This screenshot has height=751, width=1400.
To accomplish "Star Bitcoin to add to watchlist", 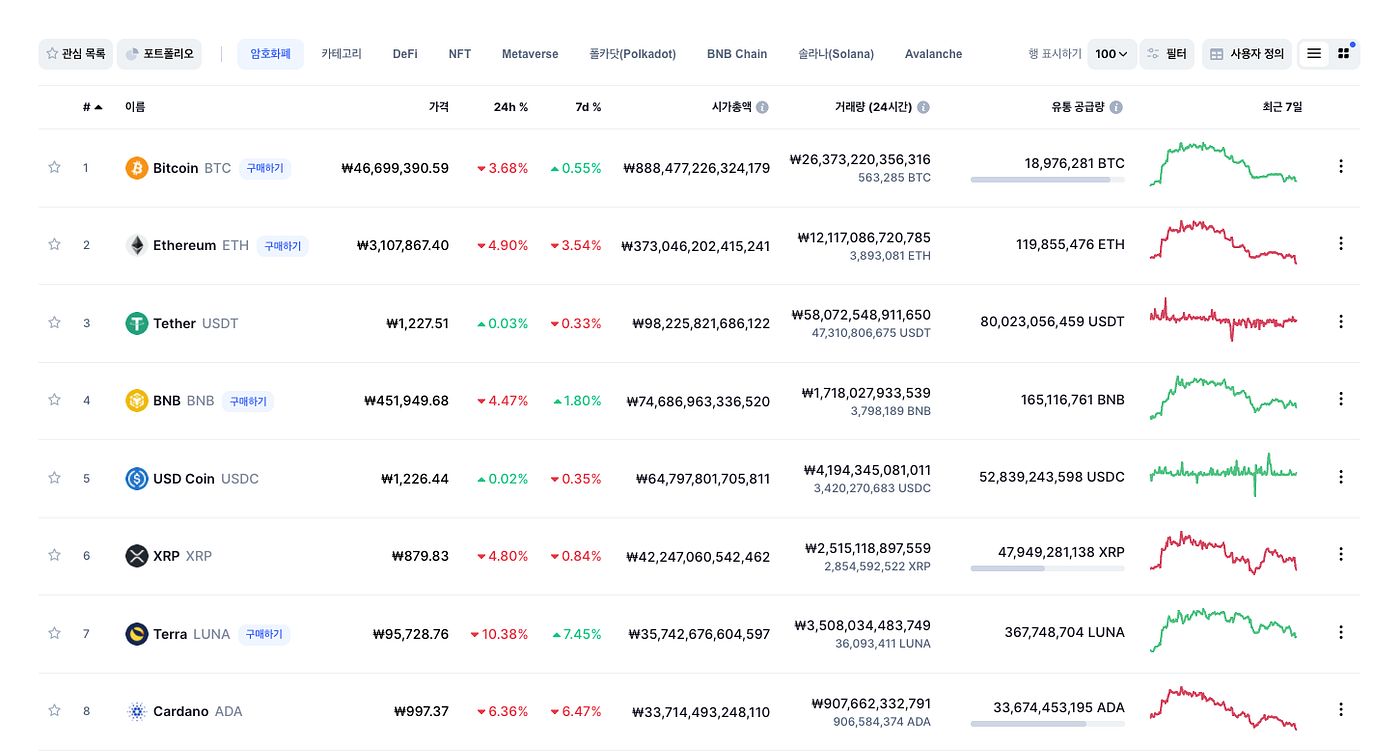I will point(54,167).
